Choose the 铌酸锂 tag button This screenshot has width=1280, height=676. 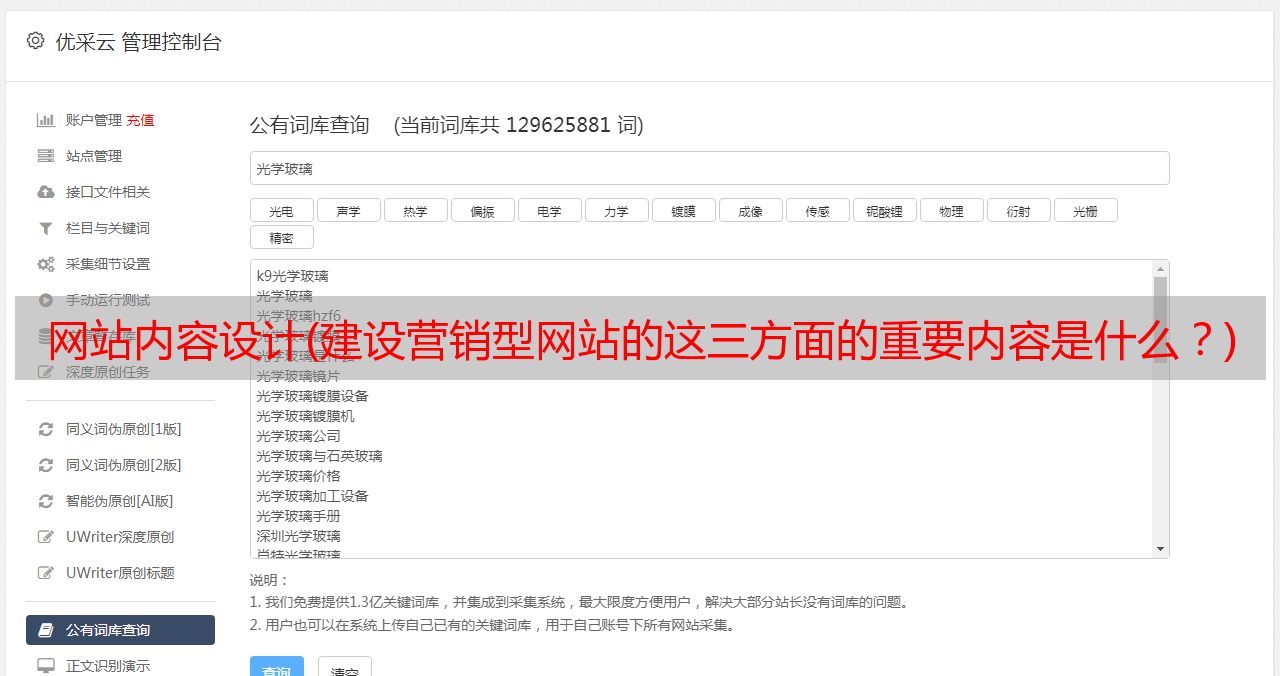[x=884, y=210]
